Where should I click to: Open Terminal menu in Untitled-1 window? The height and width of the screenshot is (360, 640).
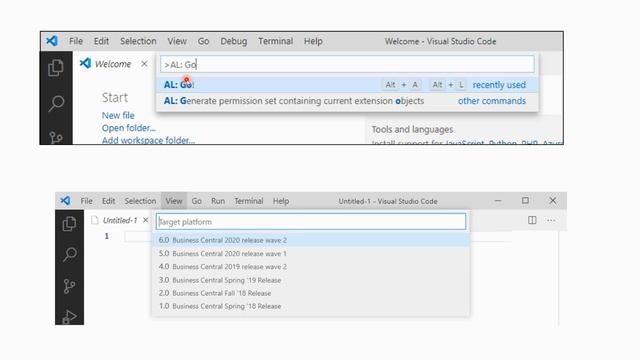[249, 201]
